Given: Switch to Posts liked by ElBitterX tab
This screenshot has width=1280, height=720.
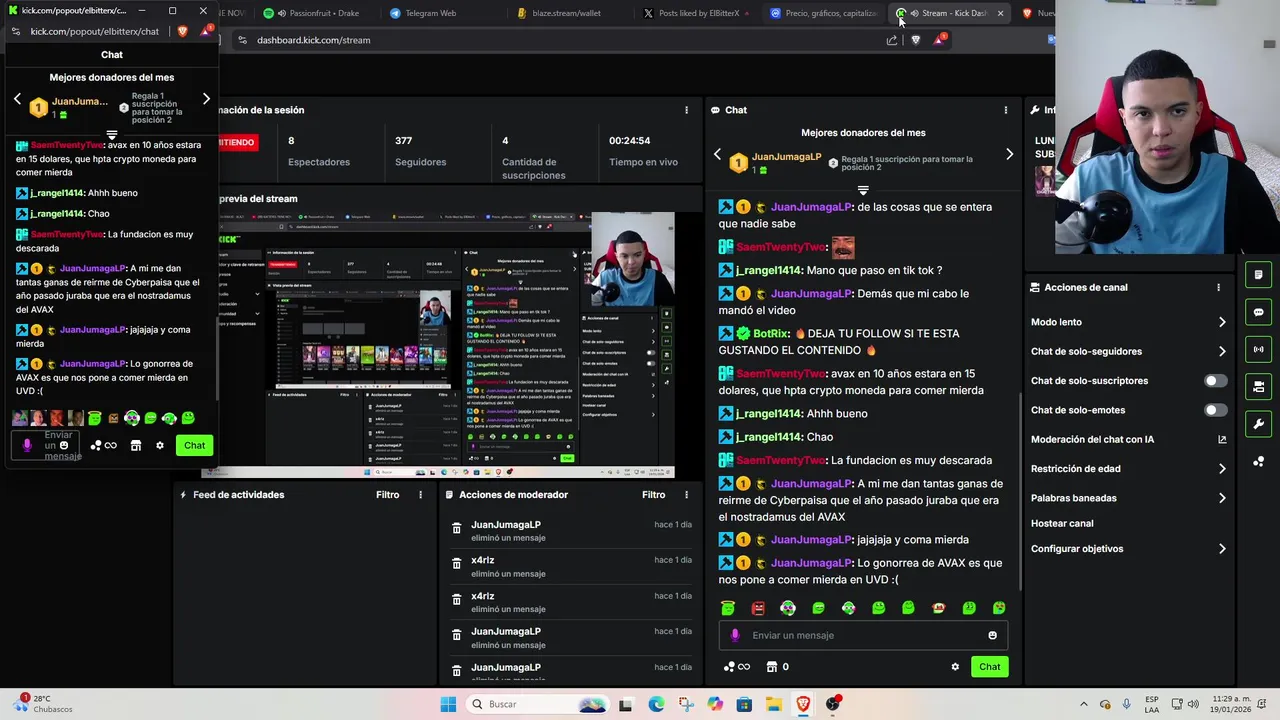Looking at the screenshot, I should pos(699,13).
